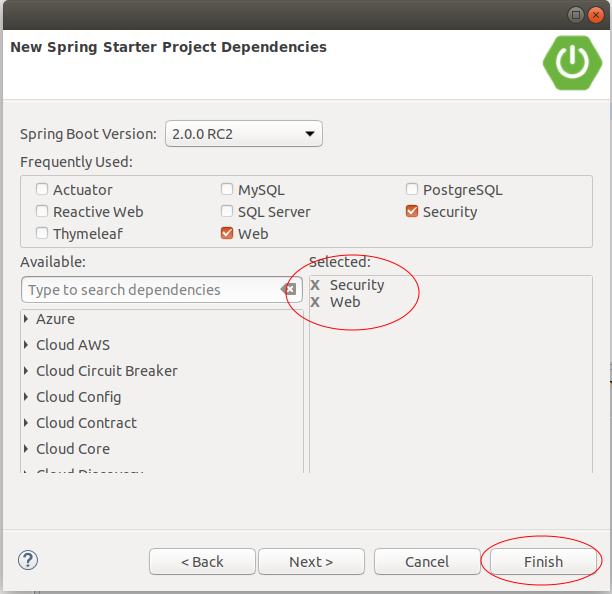Select the Cloud Config tree item
Screen dimensions: 612x594
coord(78,397)
